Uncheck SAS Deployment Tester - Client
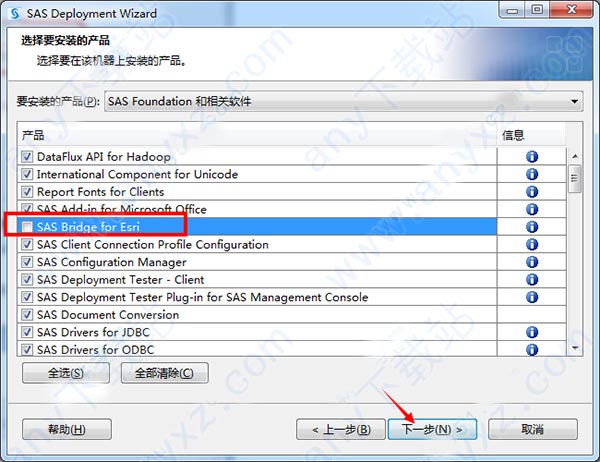Viewport: 600px width, 462px height. (x=27, y=279)
